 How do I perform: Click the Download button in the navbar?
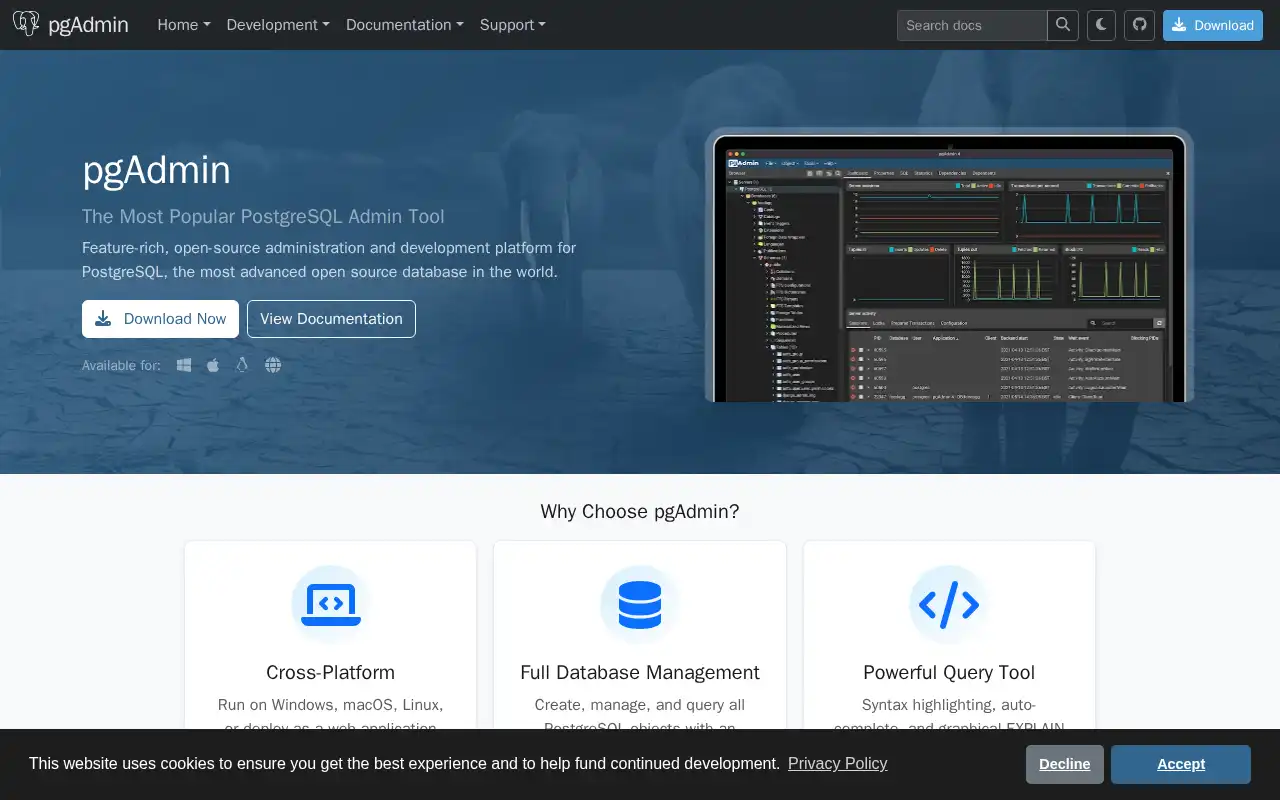coord(1212,25)
